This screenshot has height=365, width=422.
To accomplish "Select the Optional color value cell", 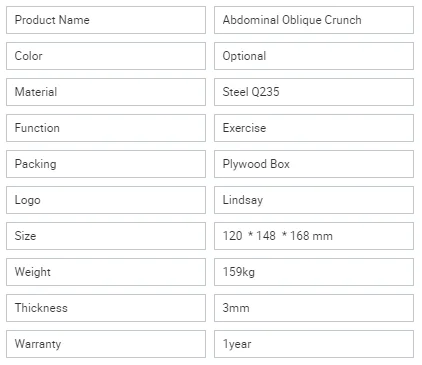I will click(314, 56).
